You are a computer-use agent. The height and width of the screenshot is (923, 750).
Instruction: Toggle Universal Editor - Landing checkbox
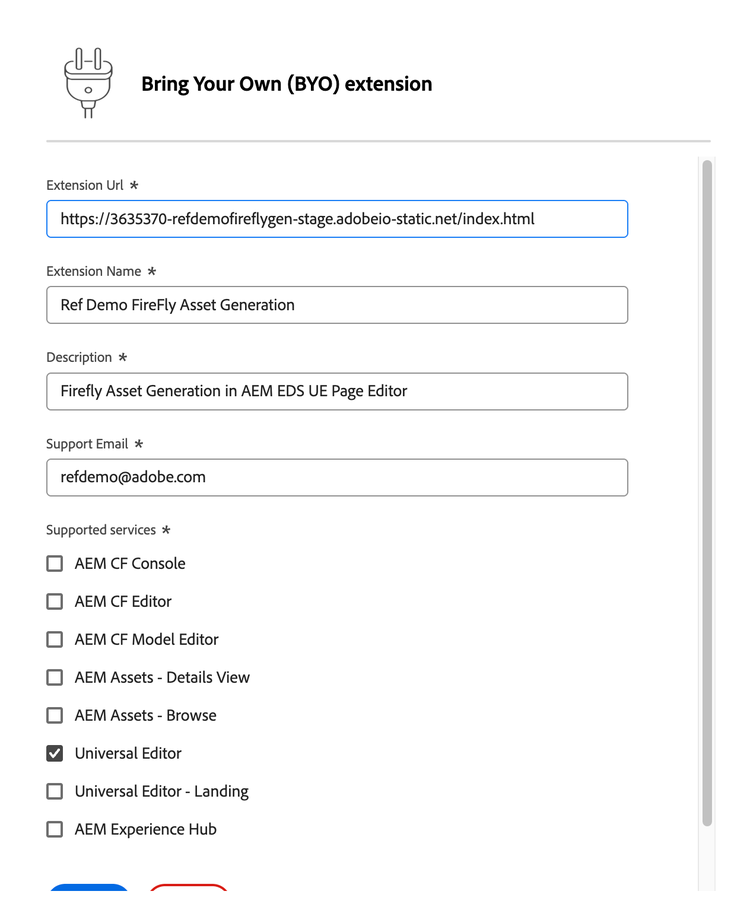pyautogui.click(x=55, y=792)
